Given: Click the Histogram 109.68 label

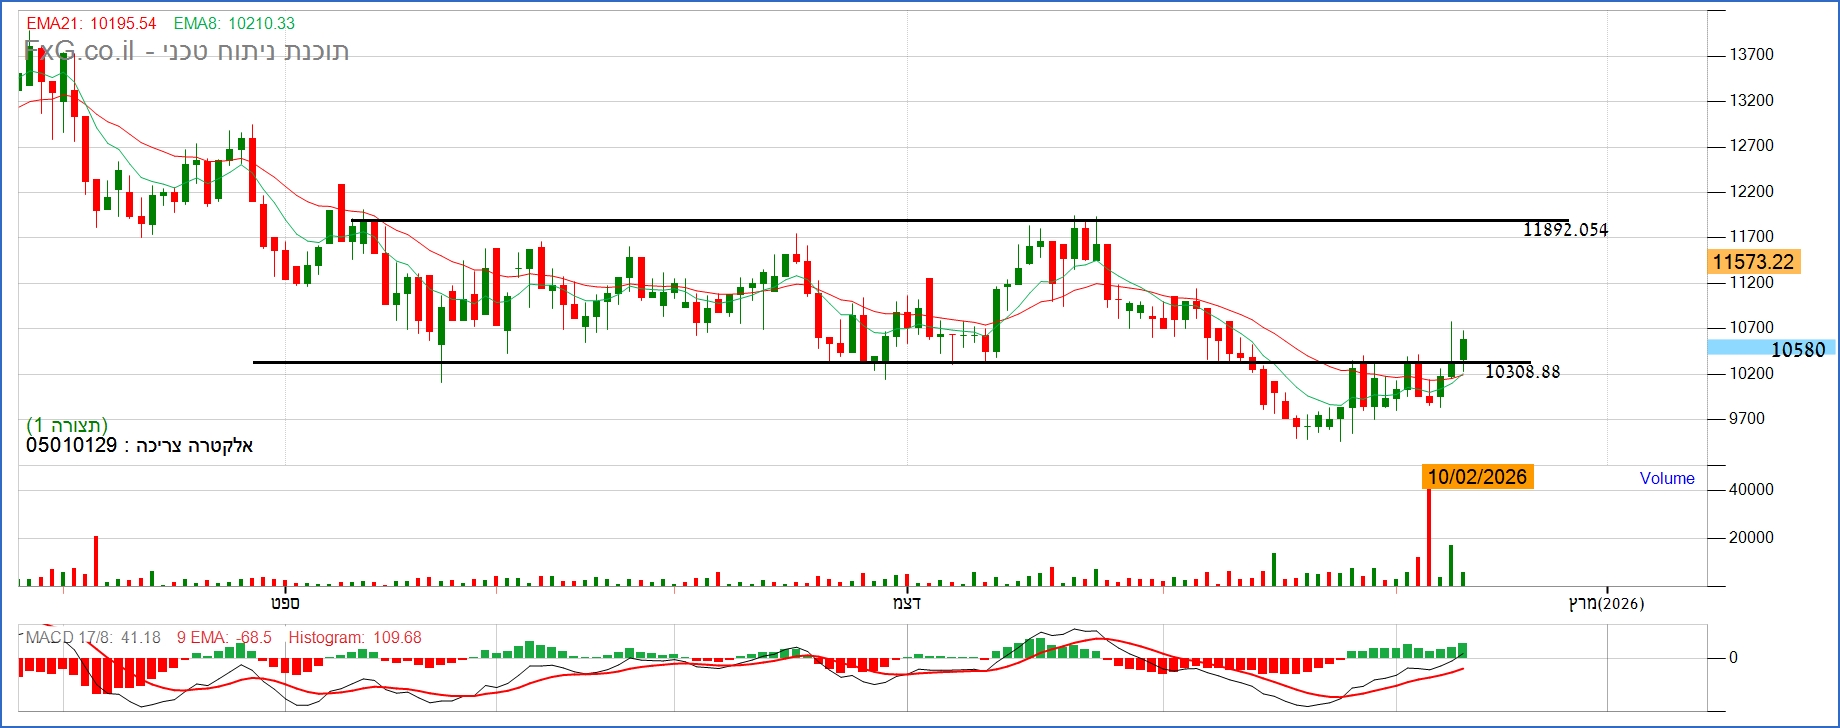Looking at the screenshot, I should (x=355, y=637).
